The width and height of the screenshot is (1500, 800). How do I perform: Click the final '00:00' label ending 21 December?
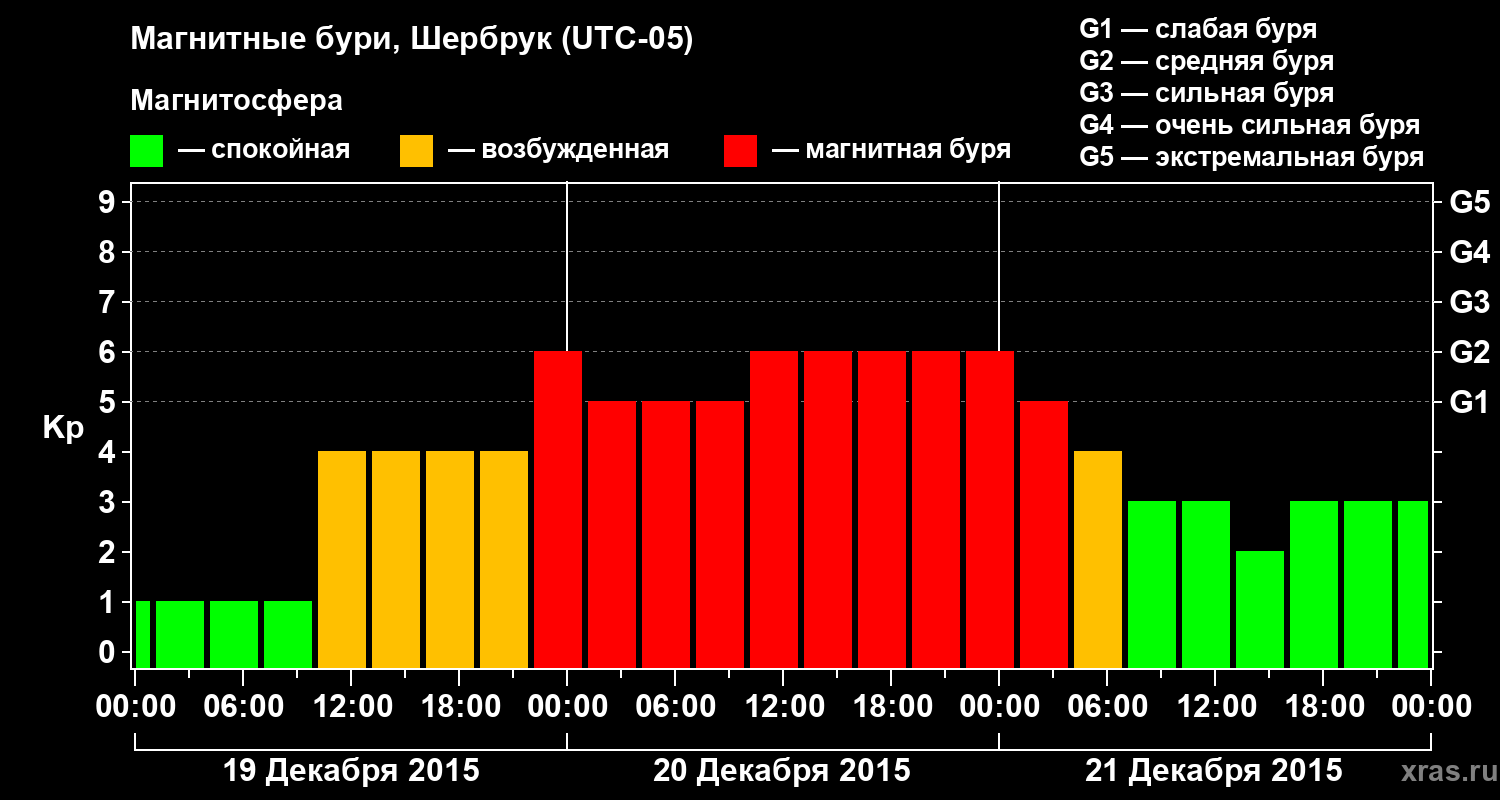(x=1431, y=707)
